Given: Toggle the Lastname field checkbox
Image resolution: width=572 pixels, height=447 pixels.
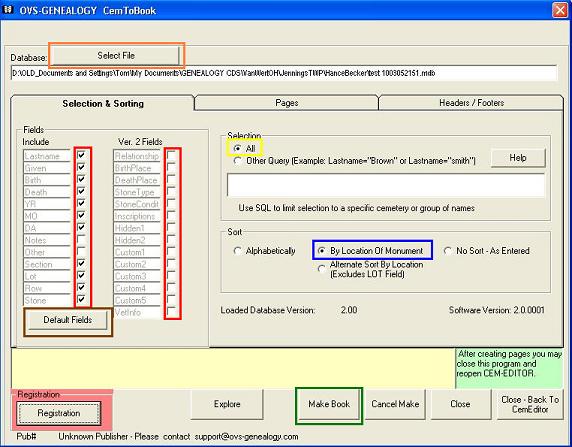Looking at the screenshot, I should [81, 155].
